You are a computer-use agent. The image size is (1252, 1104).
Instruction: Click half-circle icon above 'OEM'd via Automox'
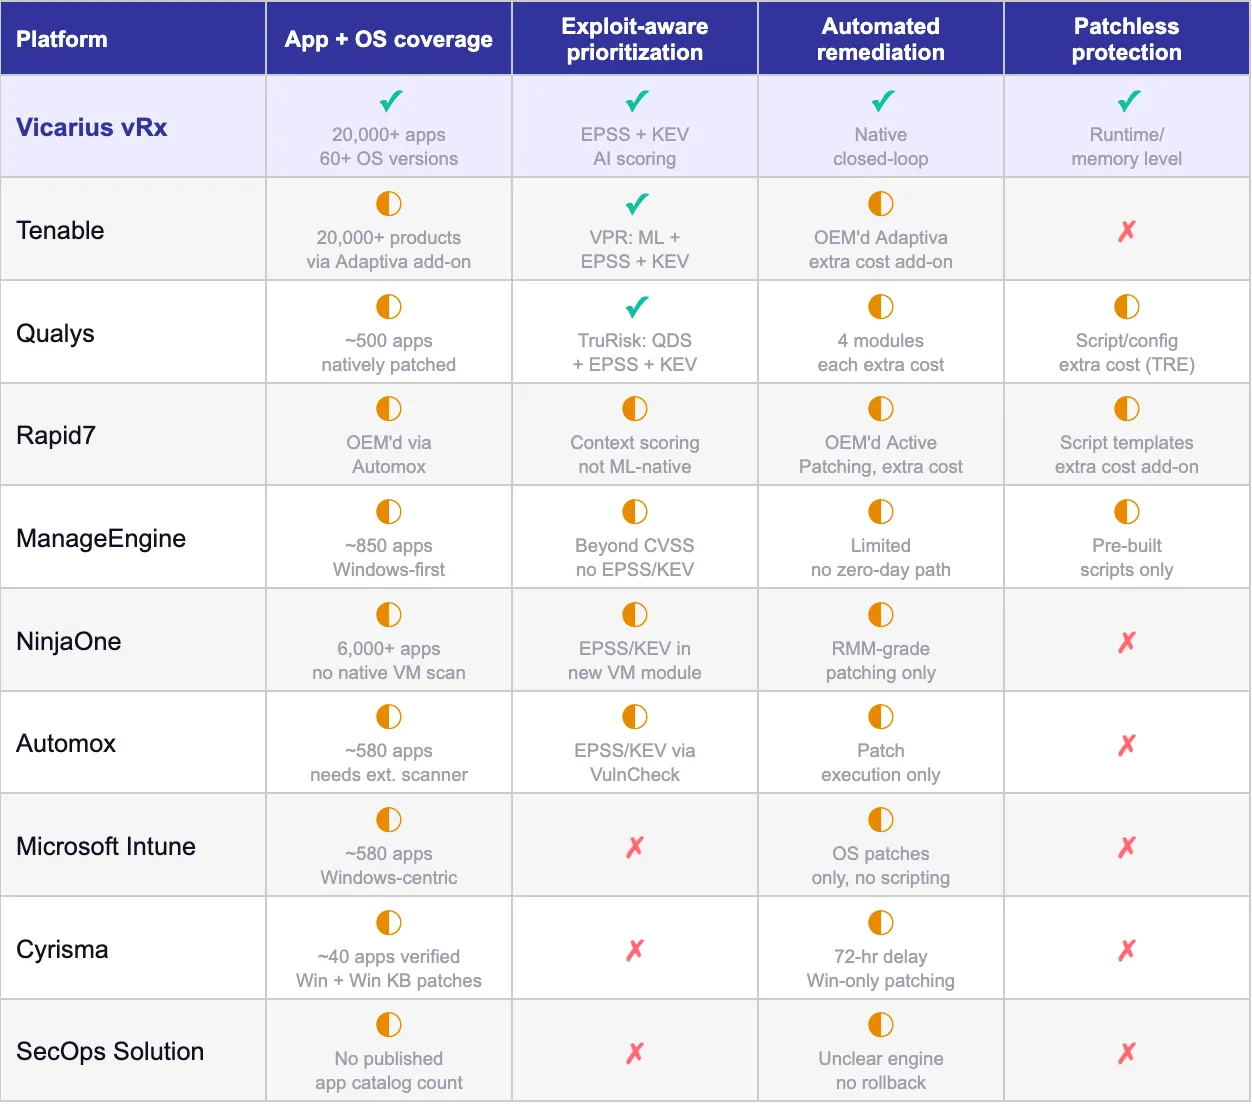tap(389, 409)
